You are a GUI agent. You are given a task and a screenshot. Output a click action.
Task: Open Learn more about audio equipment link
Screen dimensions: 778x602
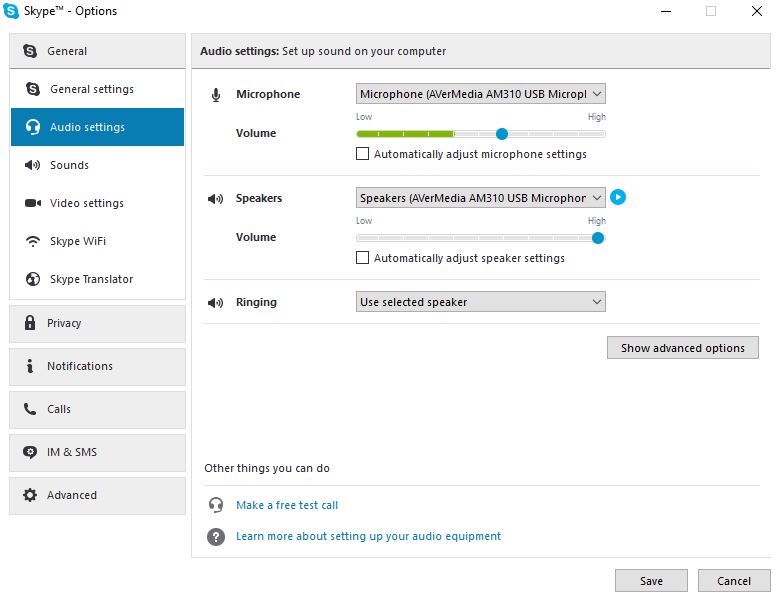(369, 536)
